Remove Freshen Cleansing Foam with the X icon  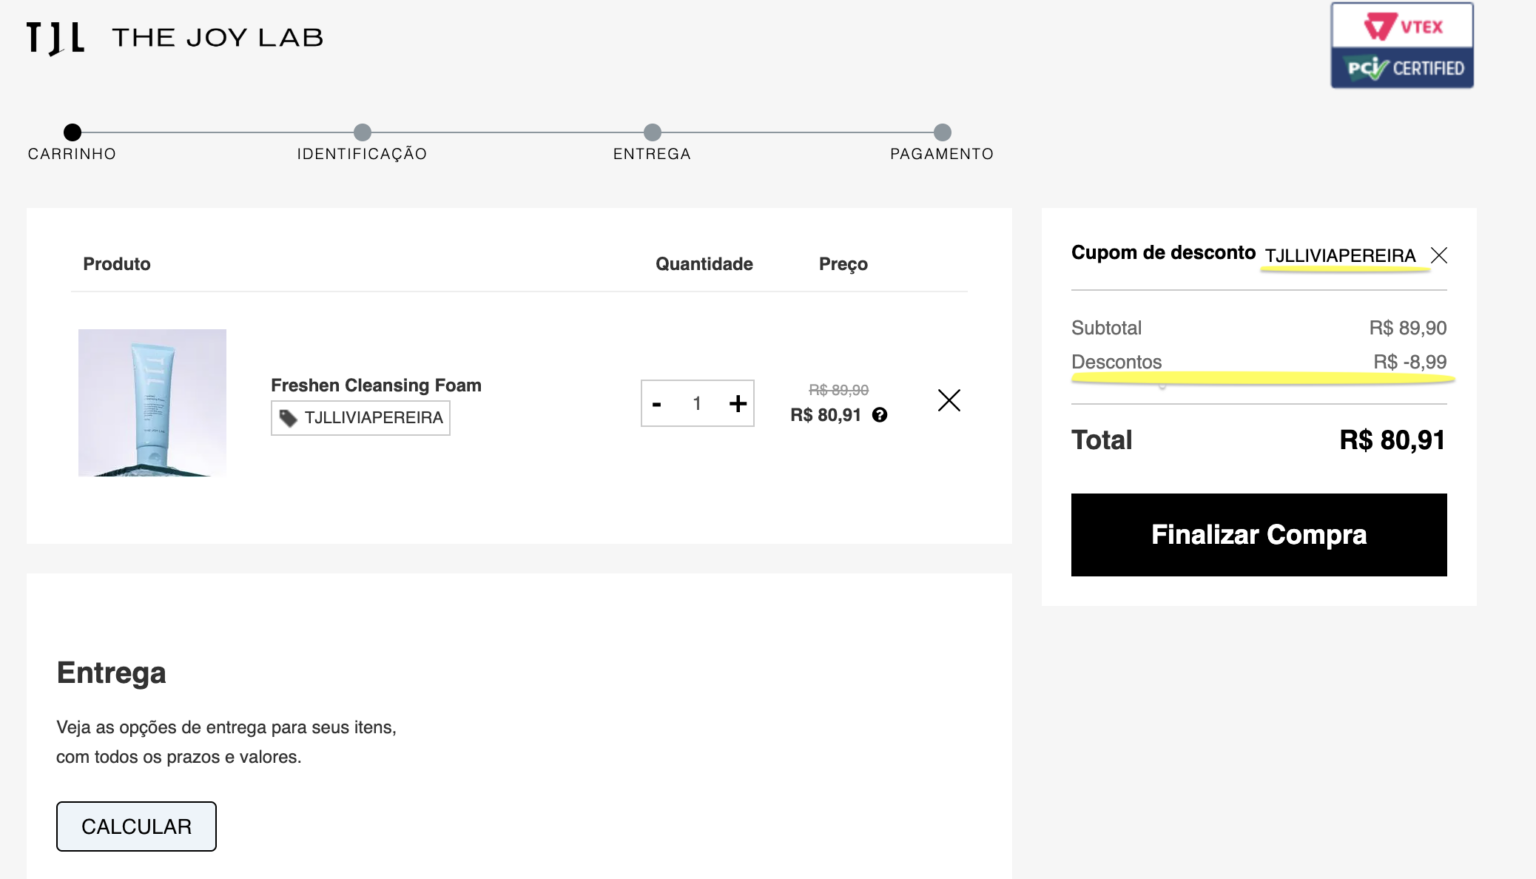click(x=948, y=400)
